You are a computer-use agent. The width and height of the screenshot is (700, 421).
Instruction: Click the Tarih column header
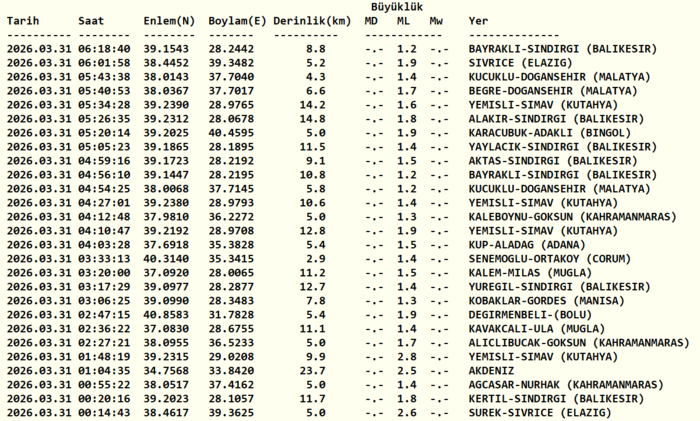click(23, 20)
